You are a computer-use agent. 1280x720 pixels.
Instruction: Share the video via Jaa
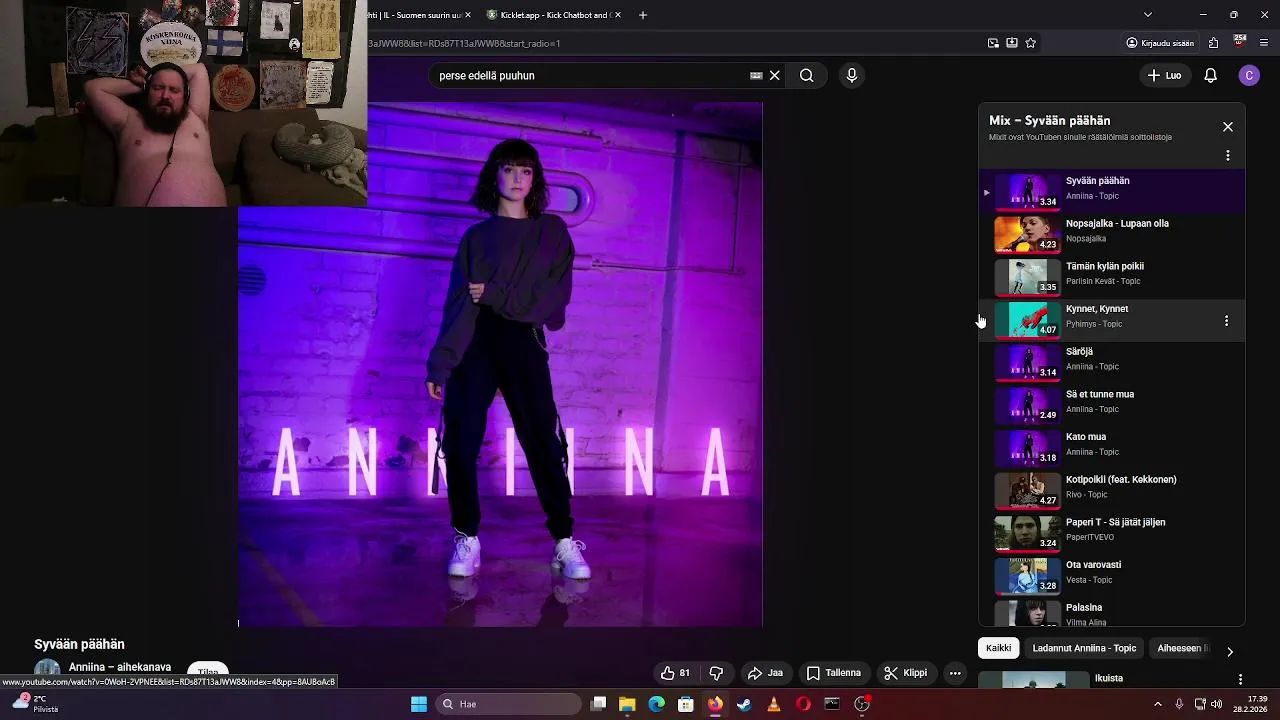click(765, 673)
